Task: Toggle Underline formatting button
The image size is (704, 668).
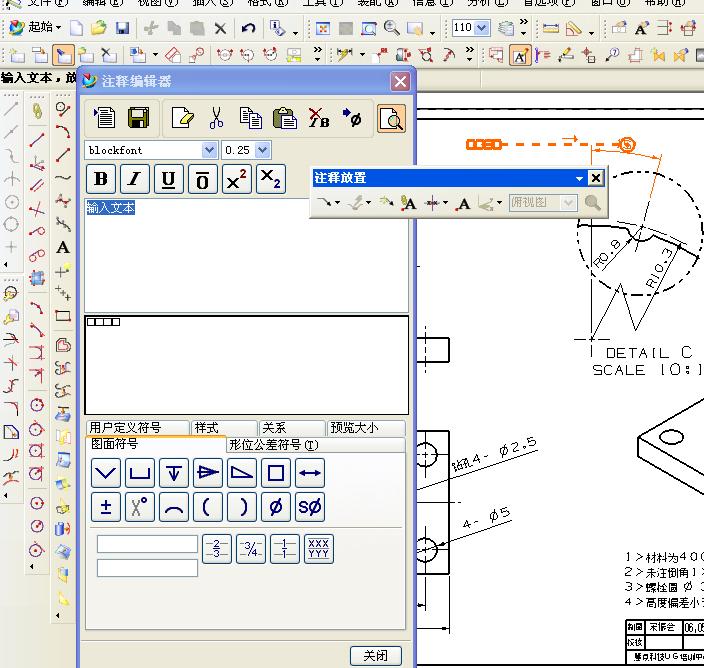Action: pyautogui.click(x=169, y=179)
